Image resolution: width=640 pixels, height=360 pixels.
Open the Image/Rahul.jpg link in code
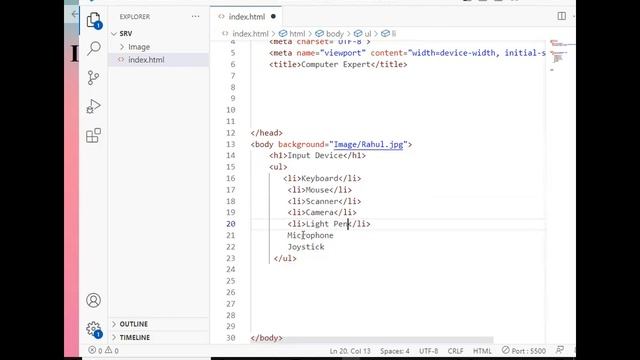pyautogui.click(x=368, y=144)
